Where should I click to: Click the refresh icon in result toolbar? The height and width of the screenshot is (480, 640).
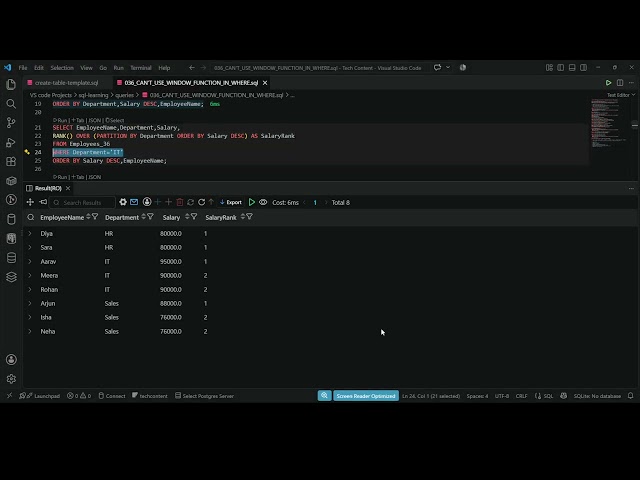(x=201, y=202)
